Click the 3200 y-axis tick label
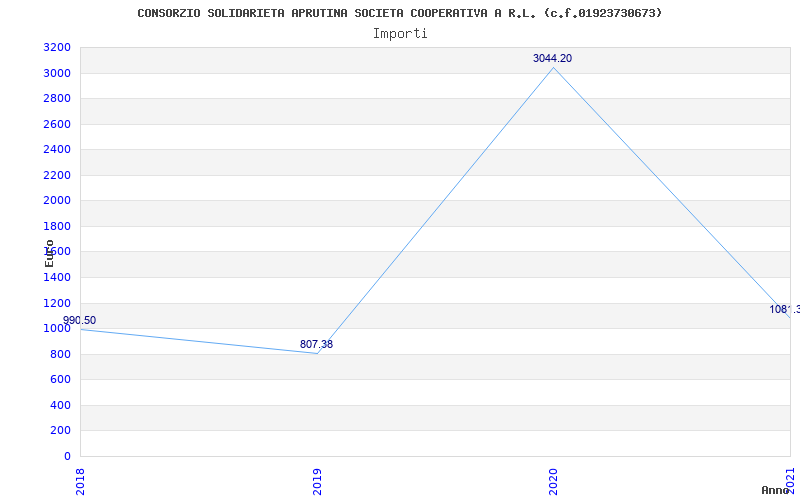This screenshot has height=500, width=800. [x=57, y=47]
